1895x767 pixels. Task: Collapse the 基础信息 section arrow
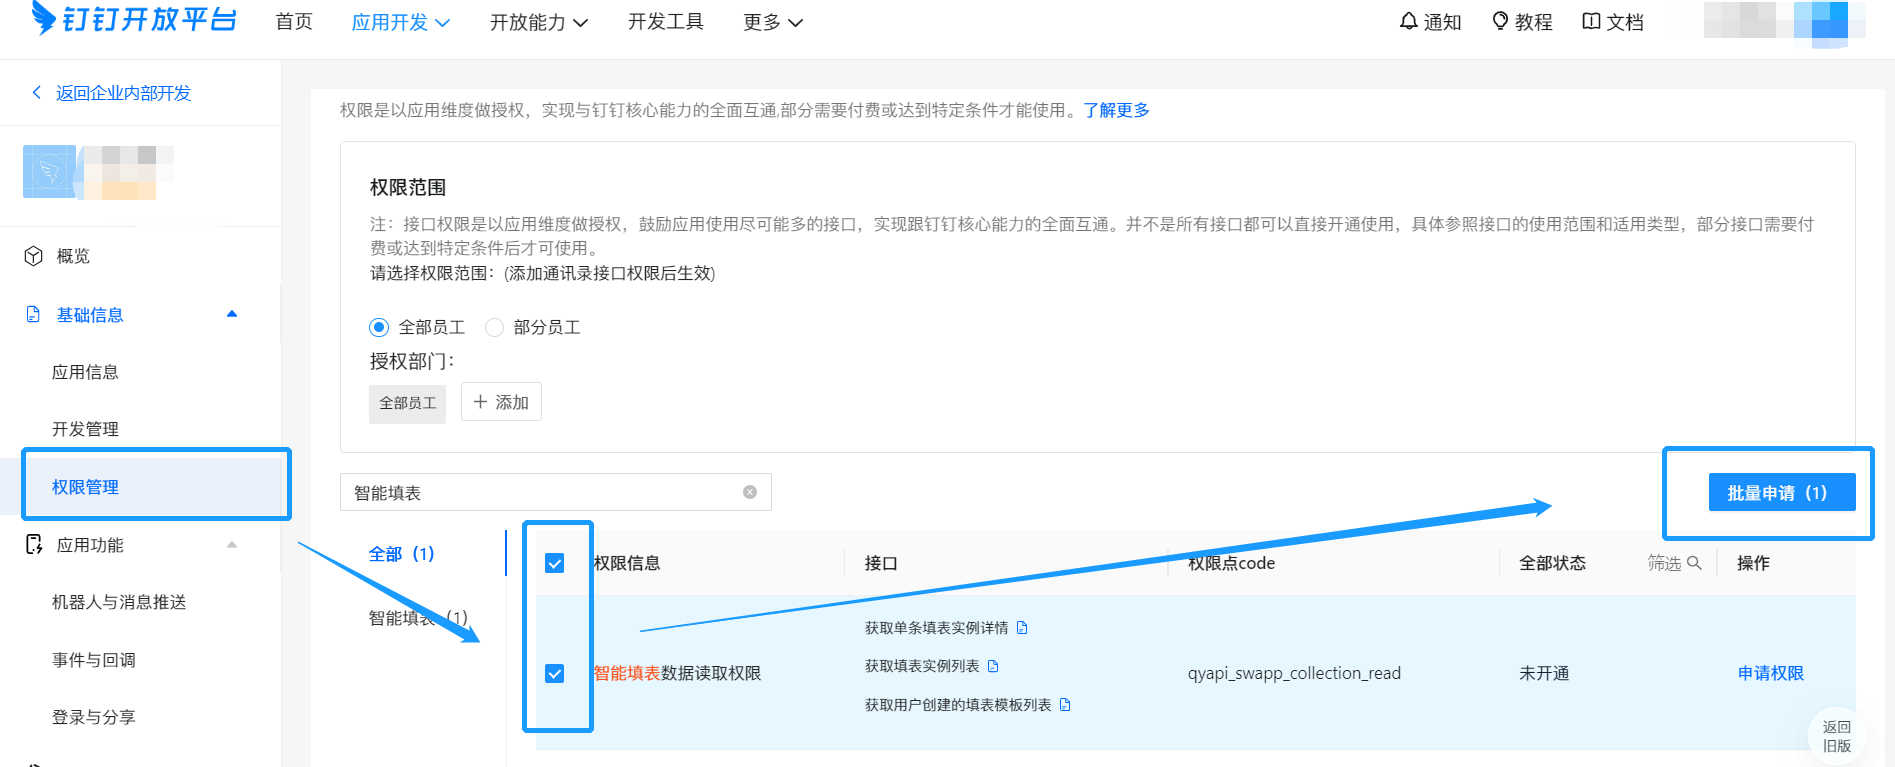pos(232,314)
